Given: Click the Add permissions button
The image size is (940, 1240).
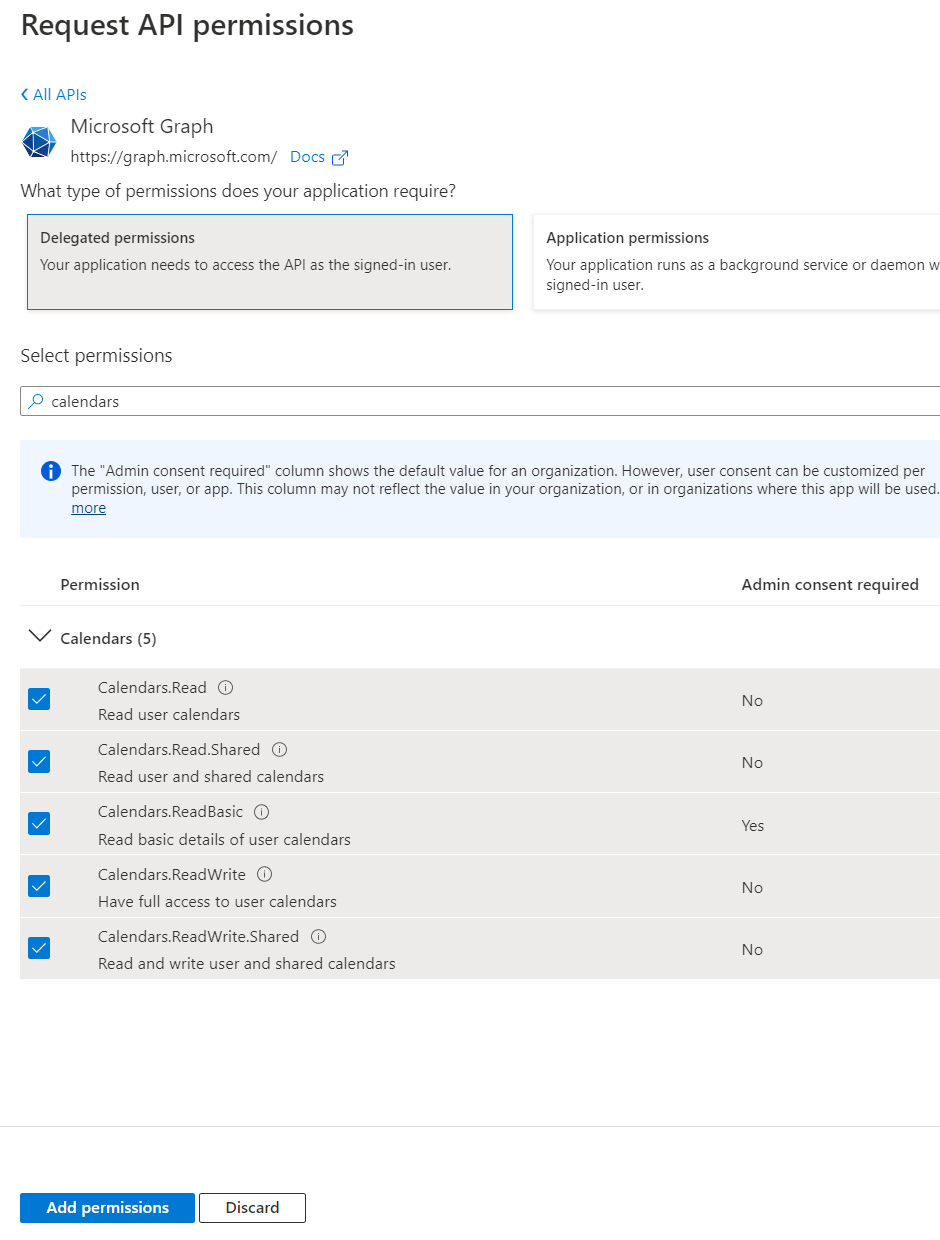Looking at the screenshot, I should pos(108,1208).
